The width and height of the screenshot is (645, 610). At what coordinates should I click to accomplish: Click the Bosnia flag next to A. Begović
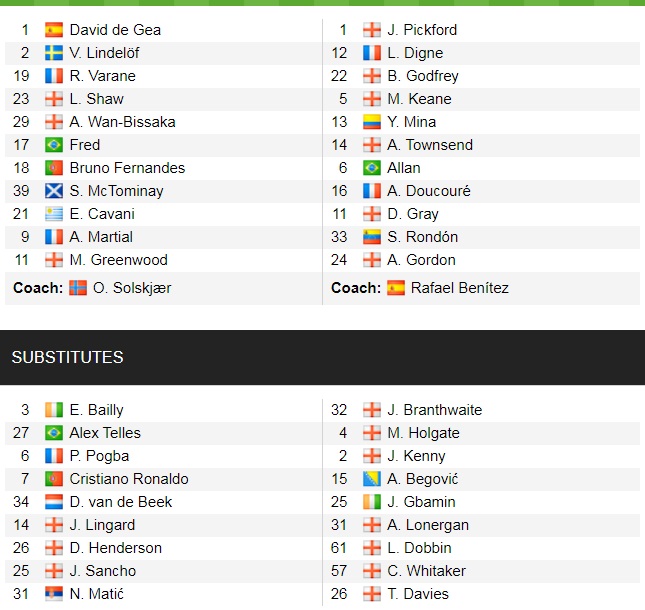pyautogui.click(x=372, y=479)
